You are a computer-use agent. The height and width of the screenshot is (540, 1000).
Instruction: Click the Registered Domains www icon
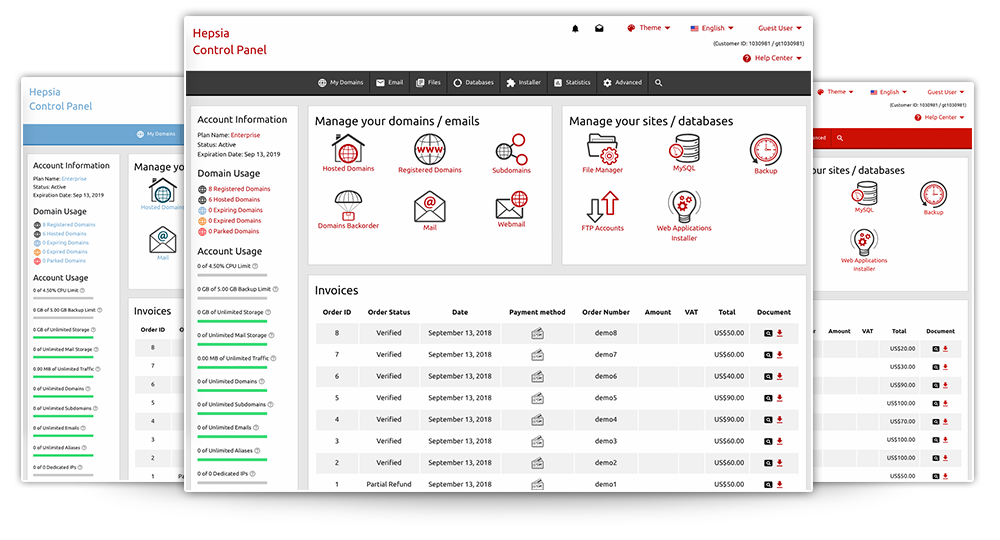429,150
